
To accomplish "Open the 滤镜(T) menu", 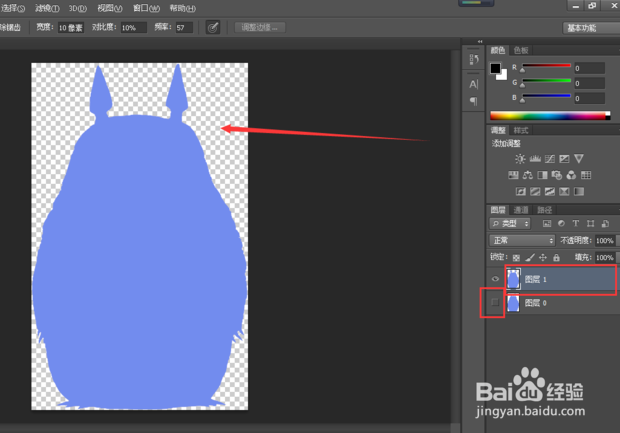I will click(x=47, y=8).
